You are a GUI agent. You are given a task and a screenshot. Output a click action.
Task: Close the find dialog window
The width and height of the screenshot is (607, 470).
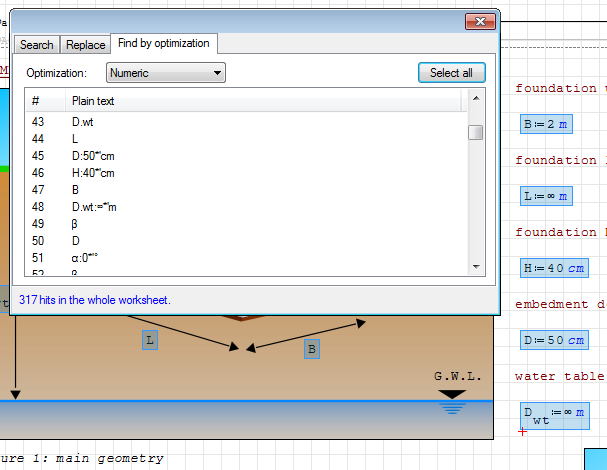pyautogui.click(x=483, y=21)
